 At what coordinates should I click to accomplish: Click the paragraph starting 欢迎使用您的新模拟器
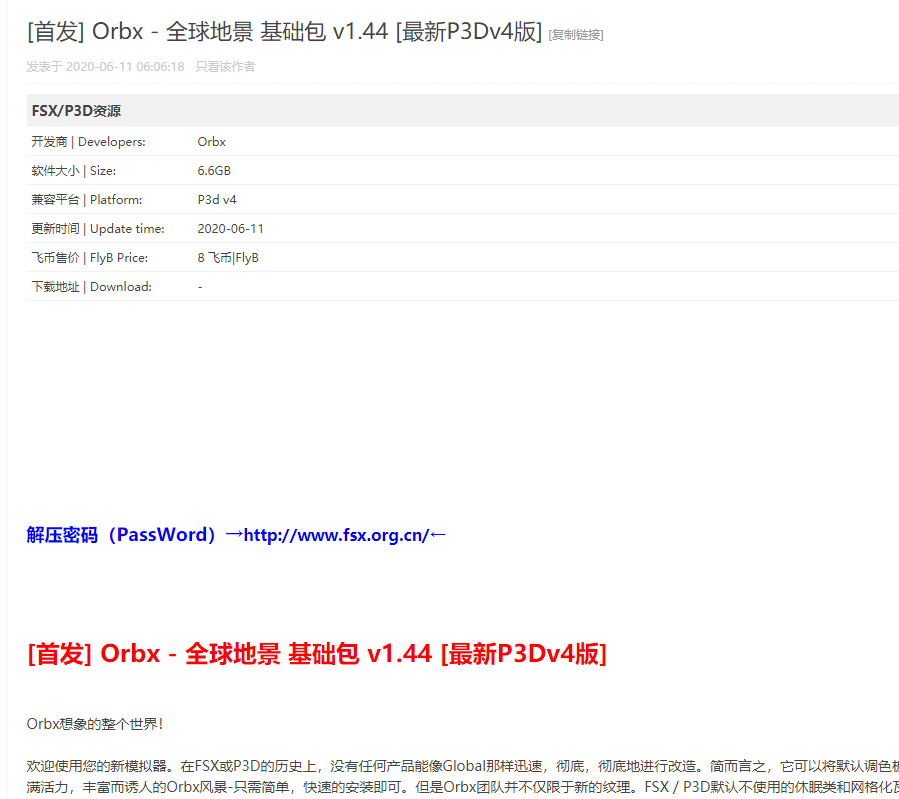point(462,777)
